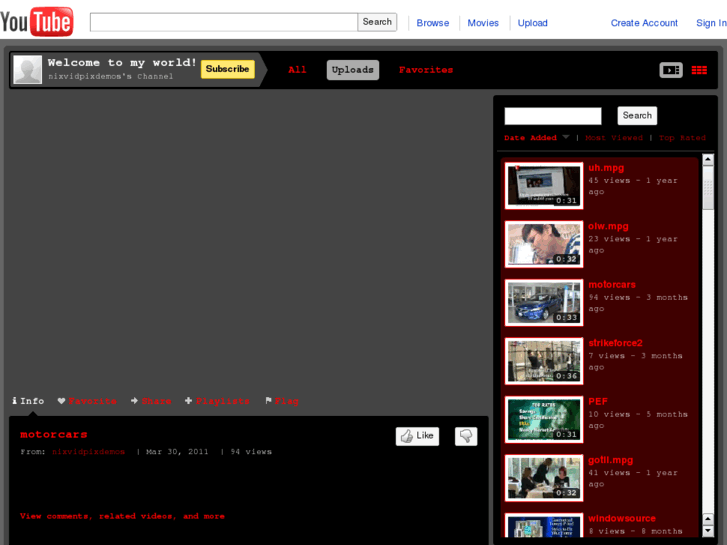
Task: Click Create Account link
Action: point(644,23)
